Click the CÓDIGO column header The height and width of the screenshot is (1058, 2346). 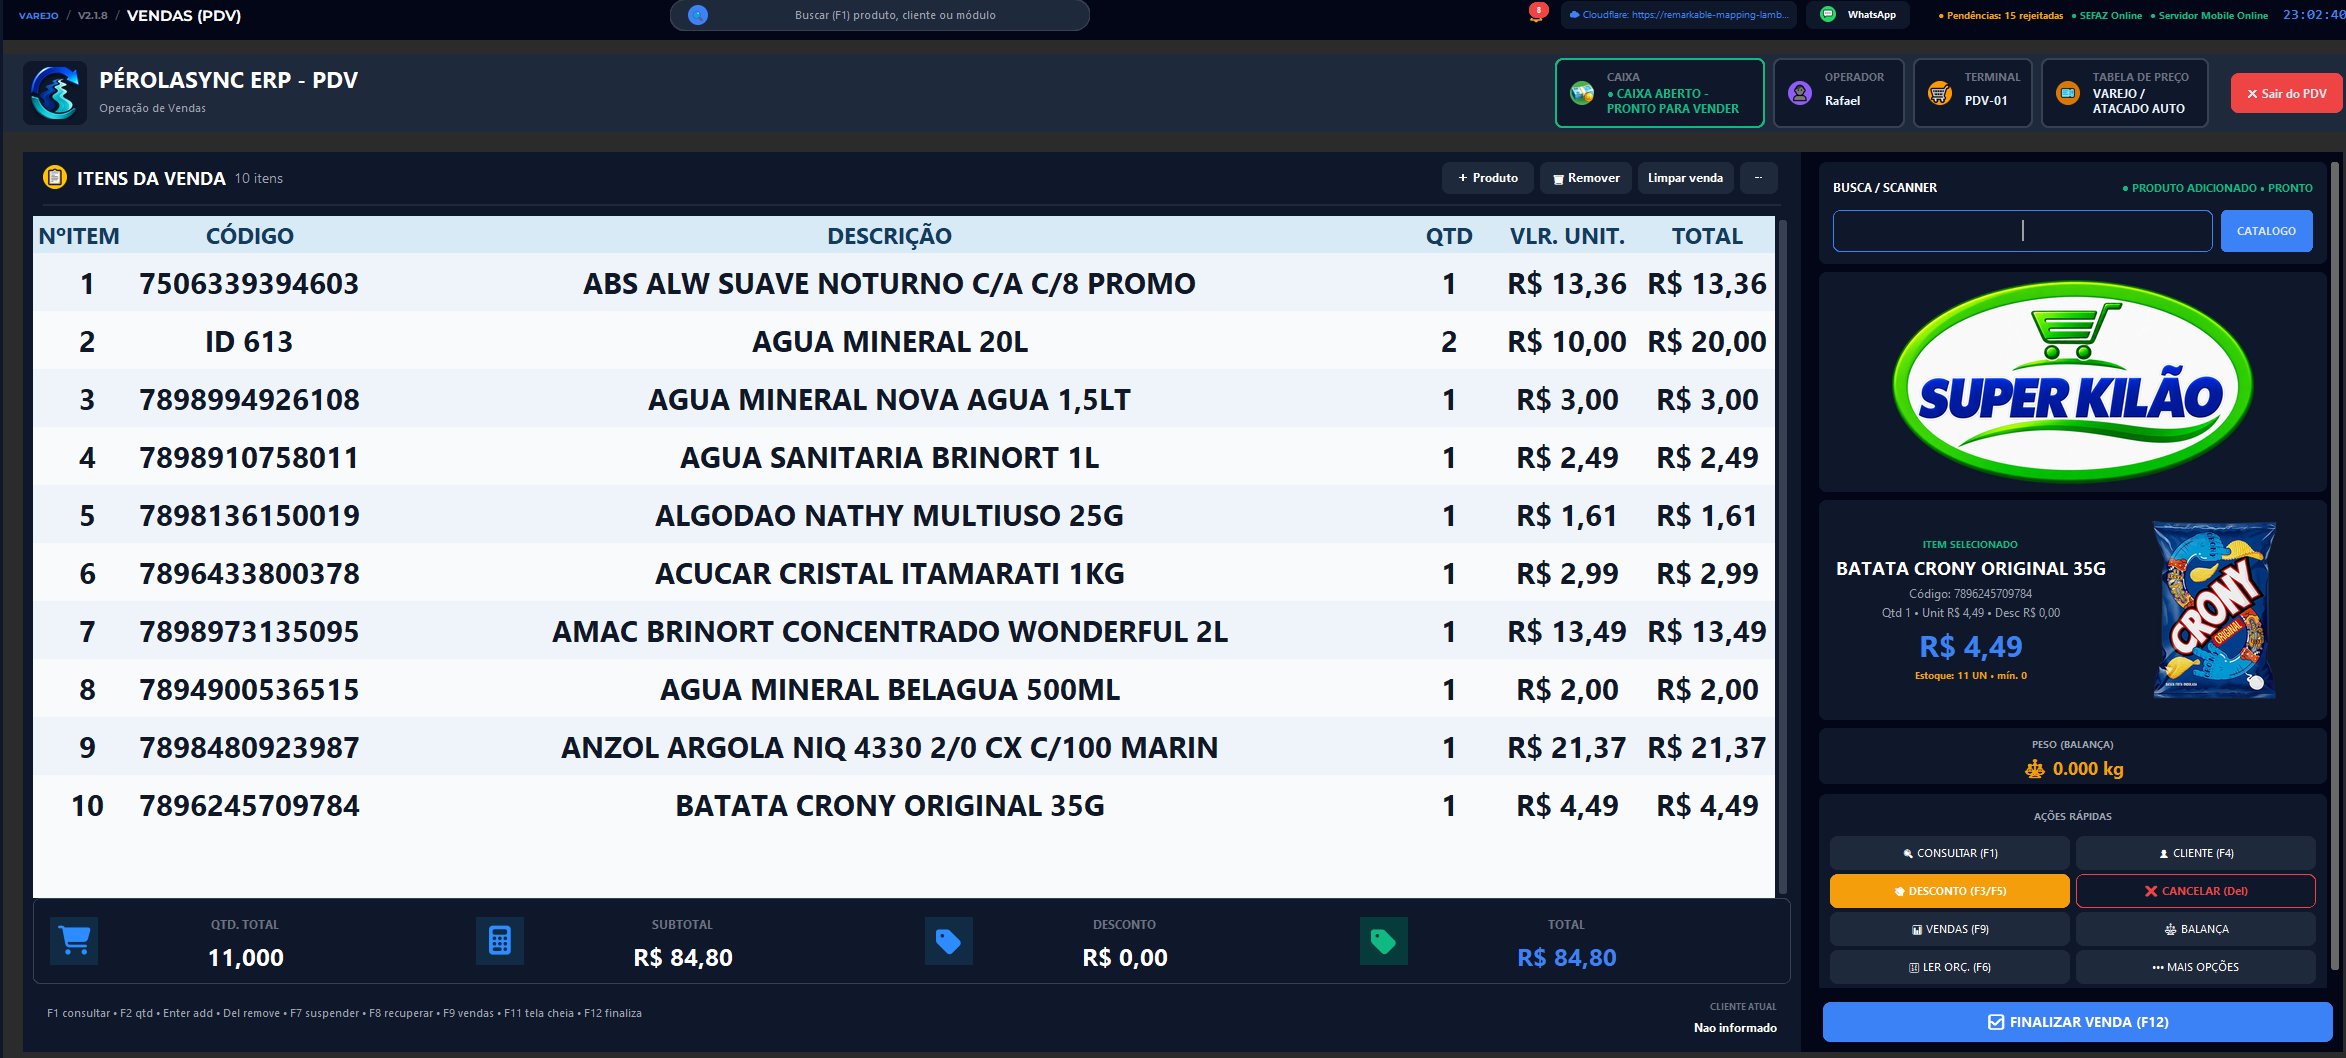249,236
